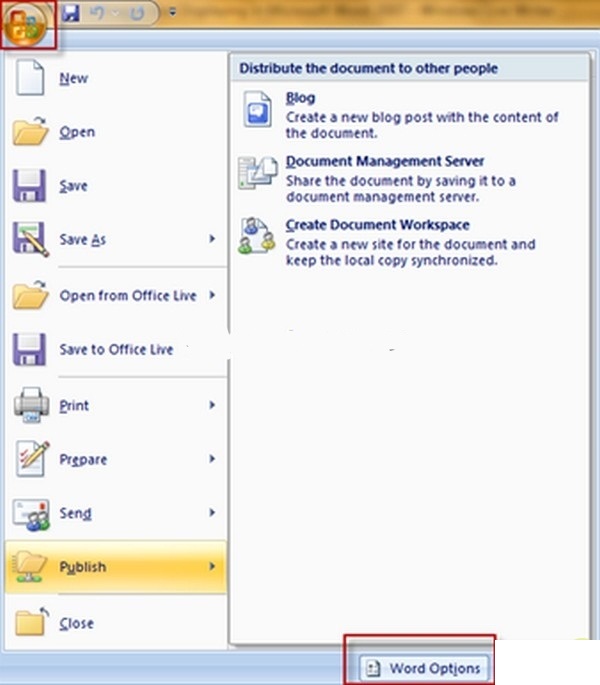Expand the Open from Office Live arrow
Viewport: 600px width, 685px height.
pos(212,295)
